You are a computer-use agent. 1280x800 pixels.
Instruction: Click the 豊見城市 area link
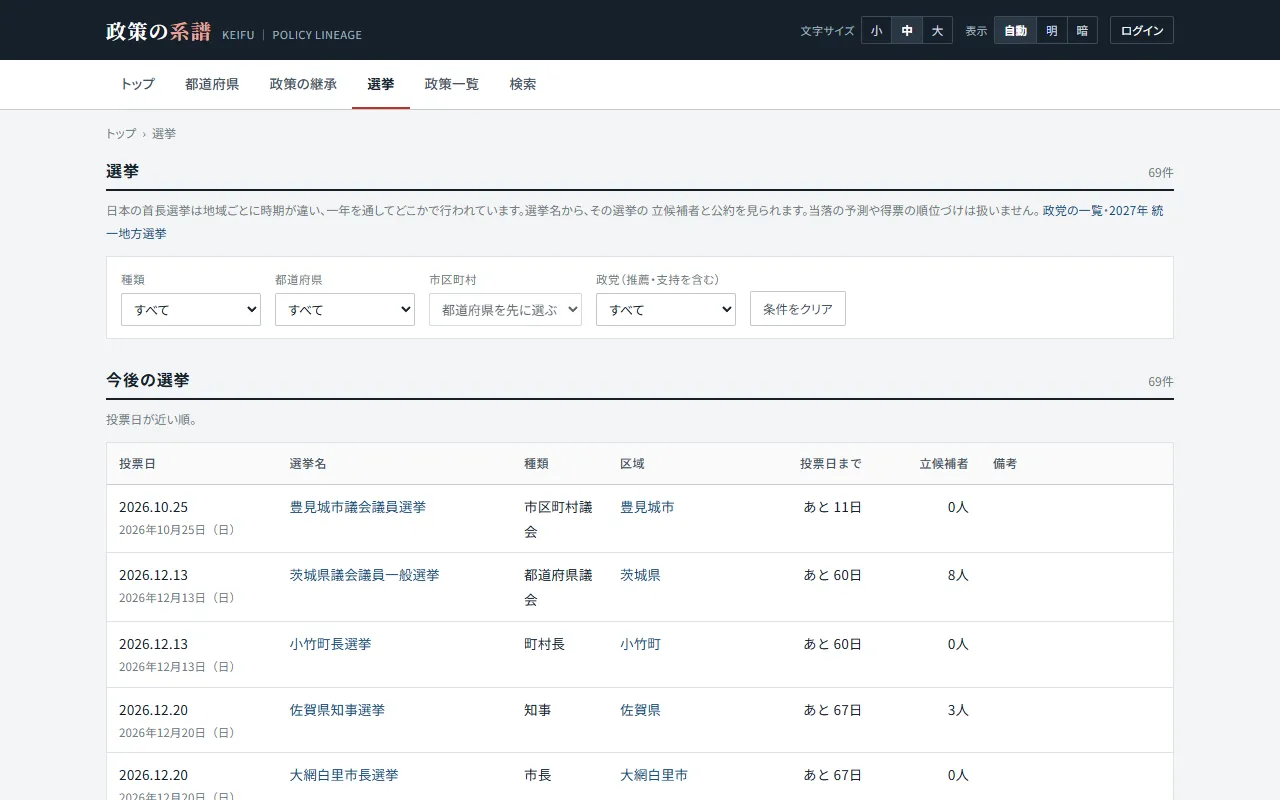[x=647, y=507]
